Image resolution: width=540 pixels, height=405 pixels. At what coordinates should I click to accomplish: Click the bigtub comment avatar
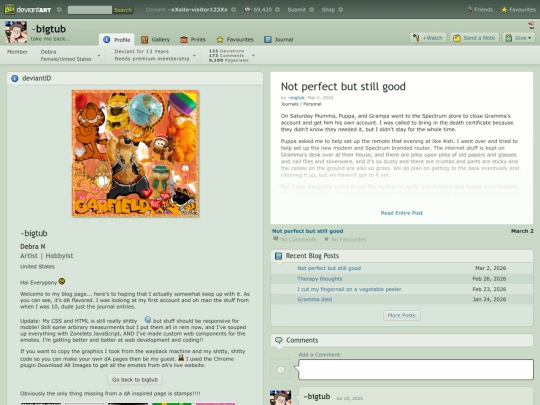click(x=280, y=397)
